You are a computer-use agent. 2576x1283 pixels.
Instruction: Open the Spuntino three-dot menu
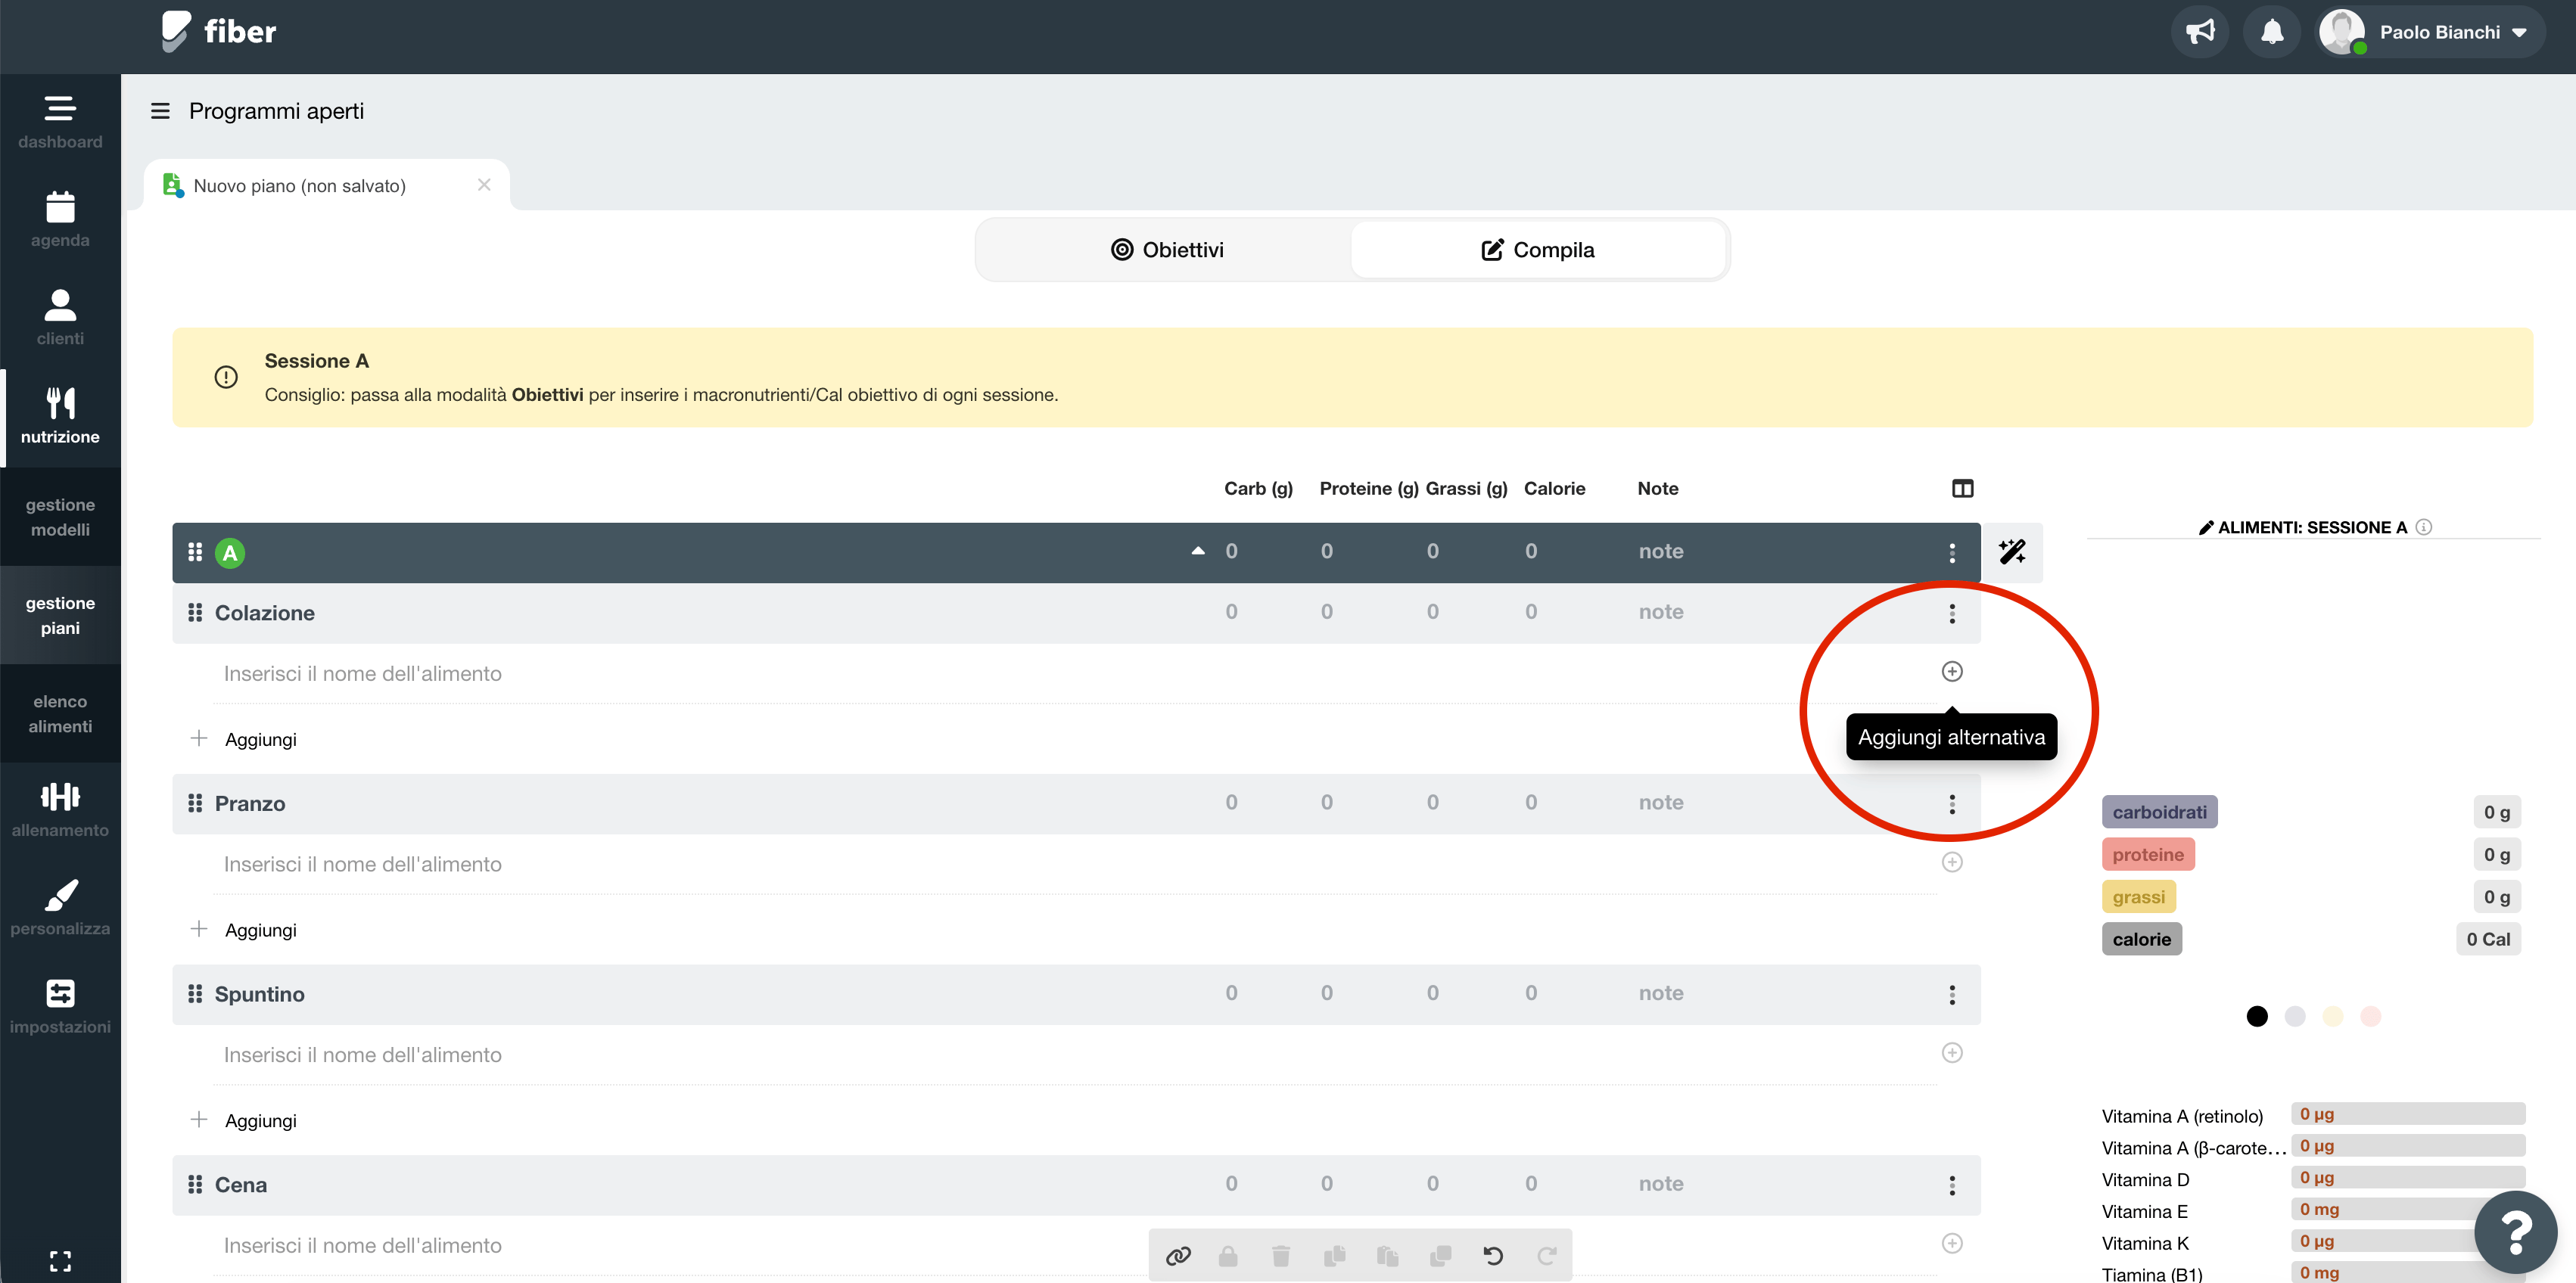click(1951, 994)
